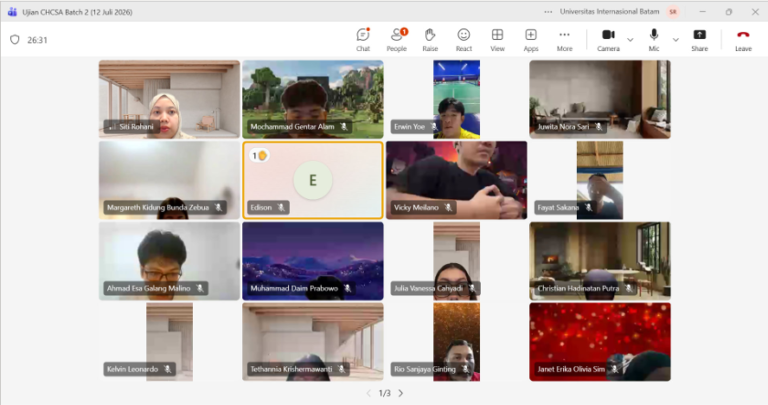The width and height of the screenshot is (768, 405).
Task: Go to the previous participants page
Action: click(369, 393)
